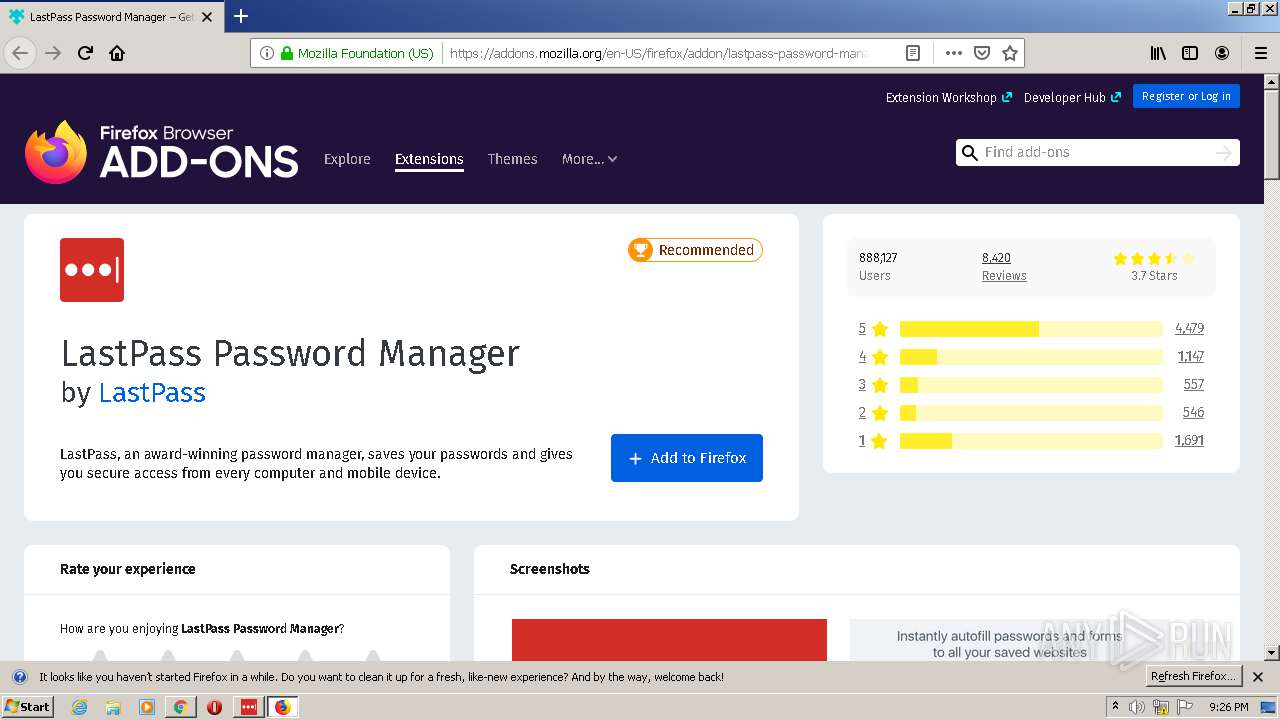Viewport: 1280px width, 720px height.
Task: Click the taskbar clock 9:26 PM
Action: coord(1228,707)
